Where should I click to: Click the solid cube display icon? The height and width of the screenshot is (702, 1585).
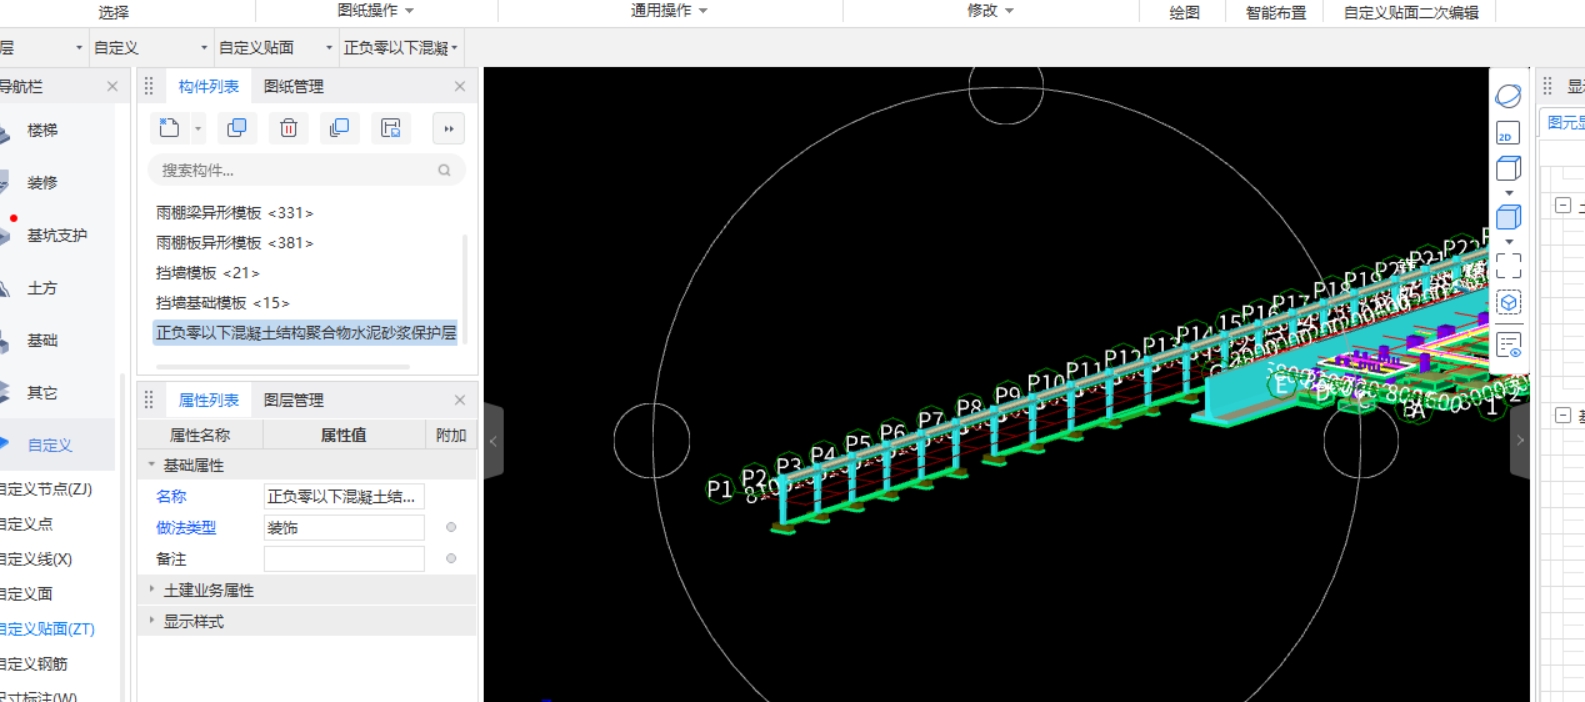1508,216
